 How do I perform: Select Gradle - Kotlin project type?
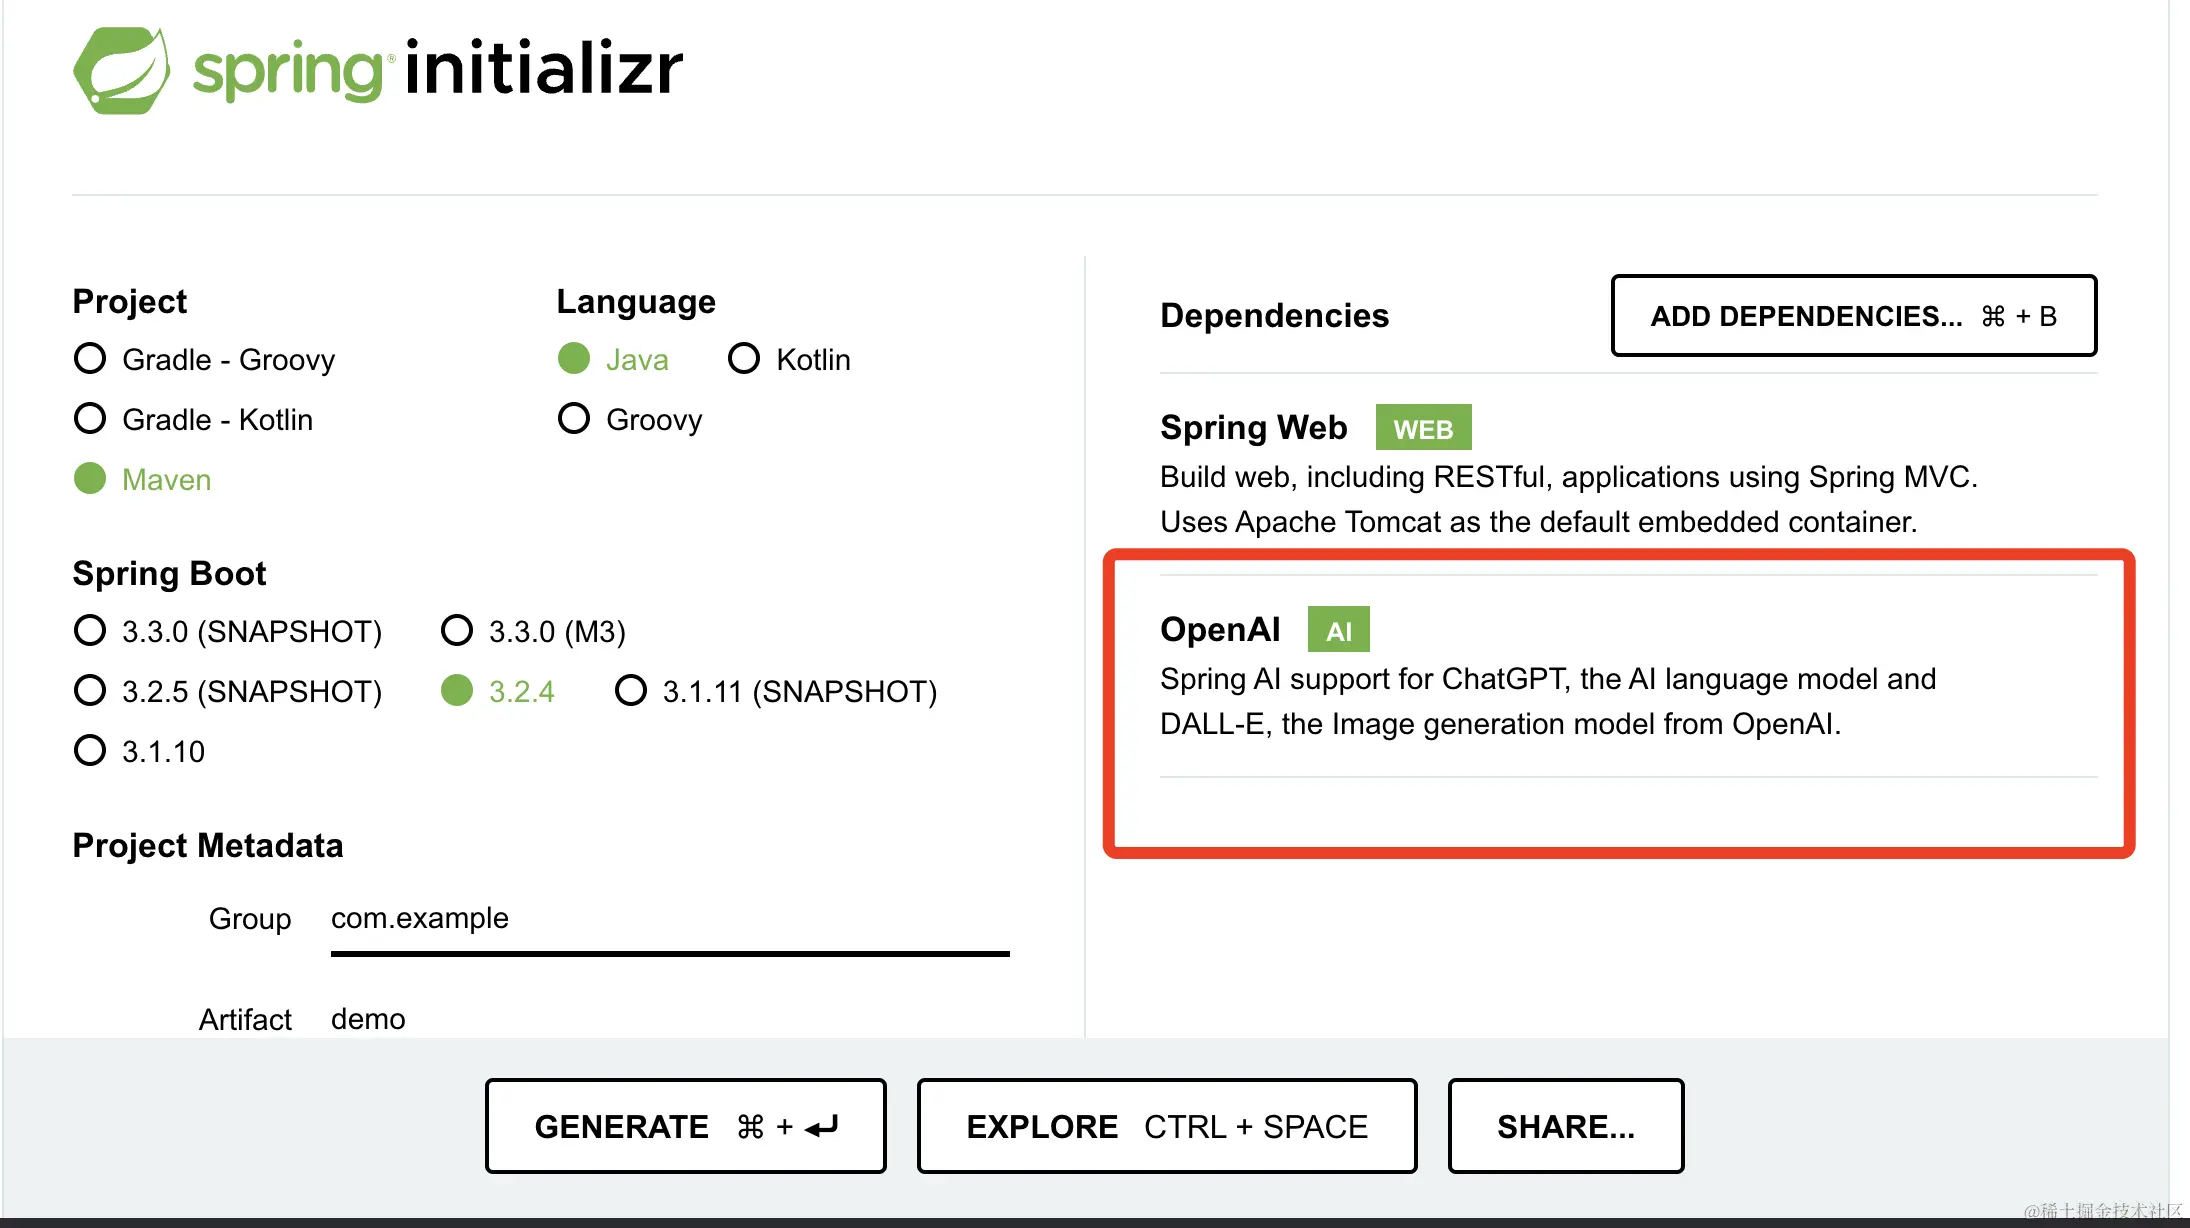194,419
